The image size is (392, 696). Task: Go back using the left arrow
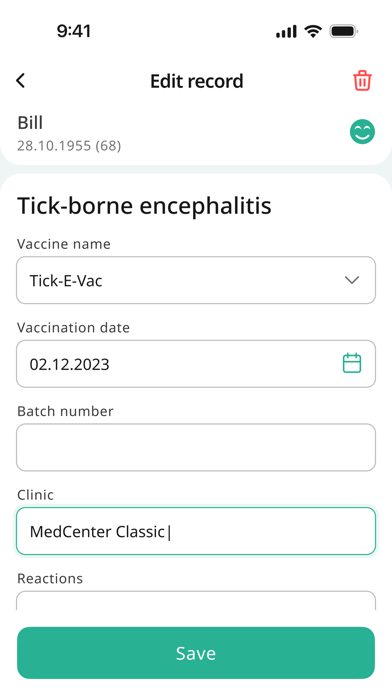point(20,81)
